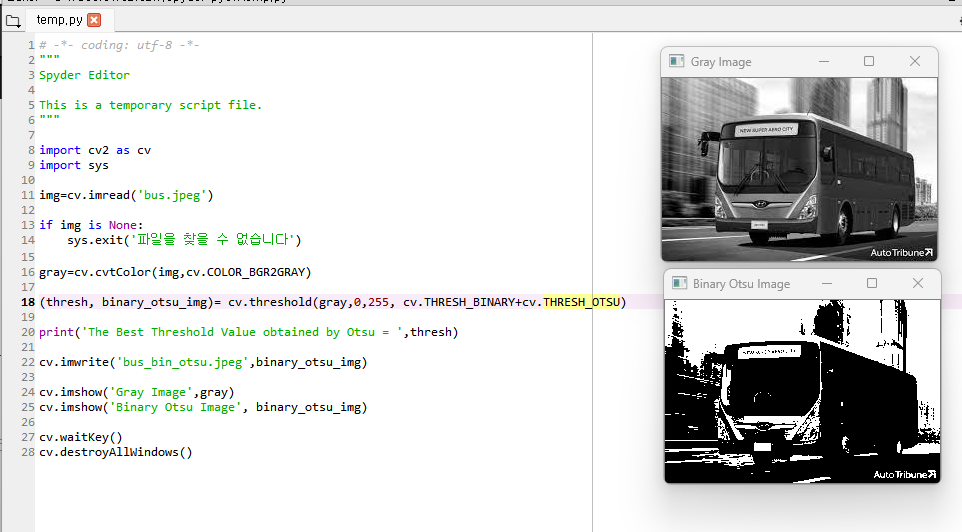Click the 'if img is None:' line
The height and width of the screenshot is (532, 962).
tap(91, 225)
